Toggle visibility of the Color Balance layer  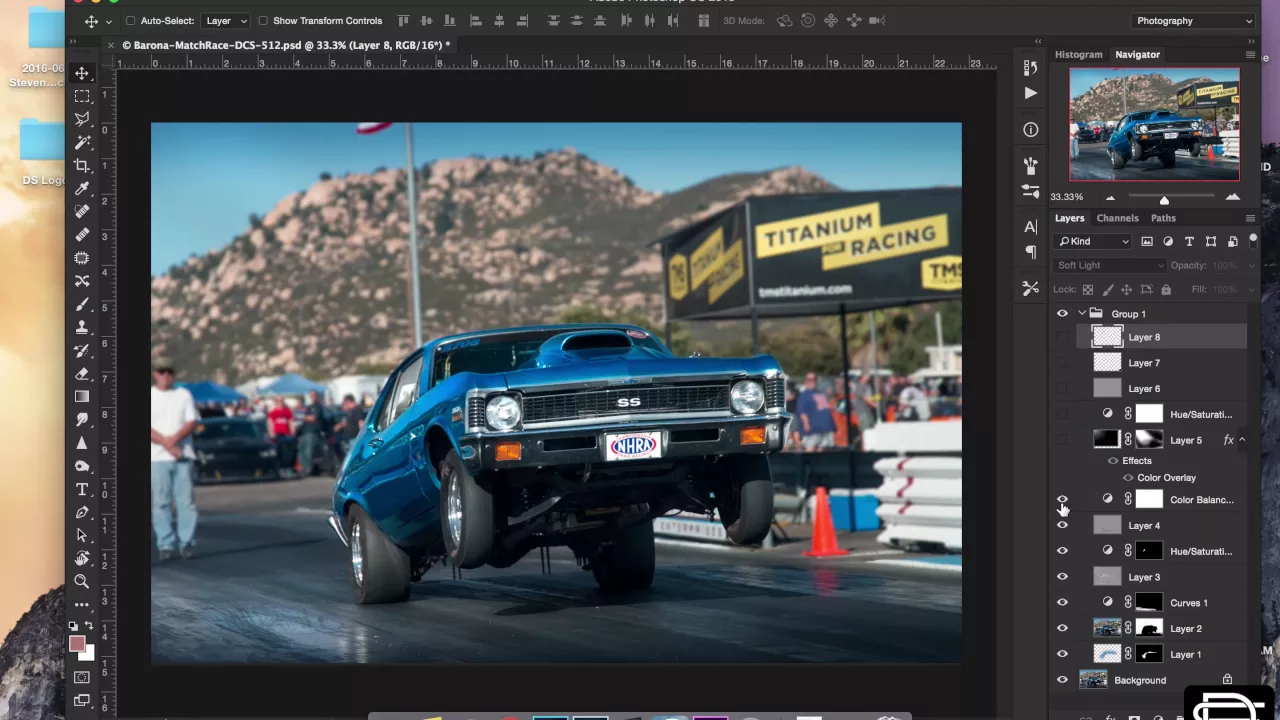1062,498
